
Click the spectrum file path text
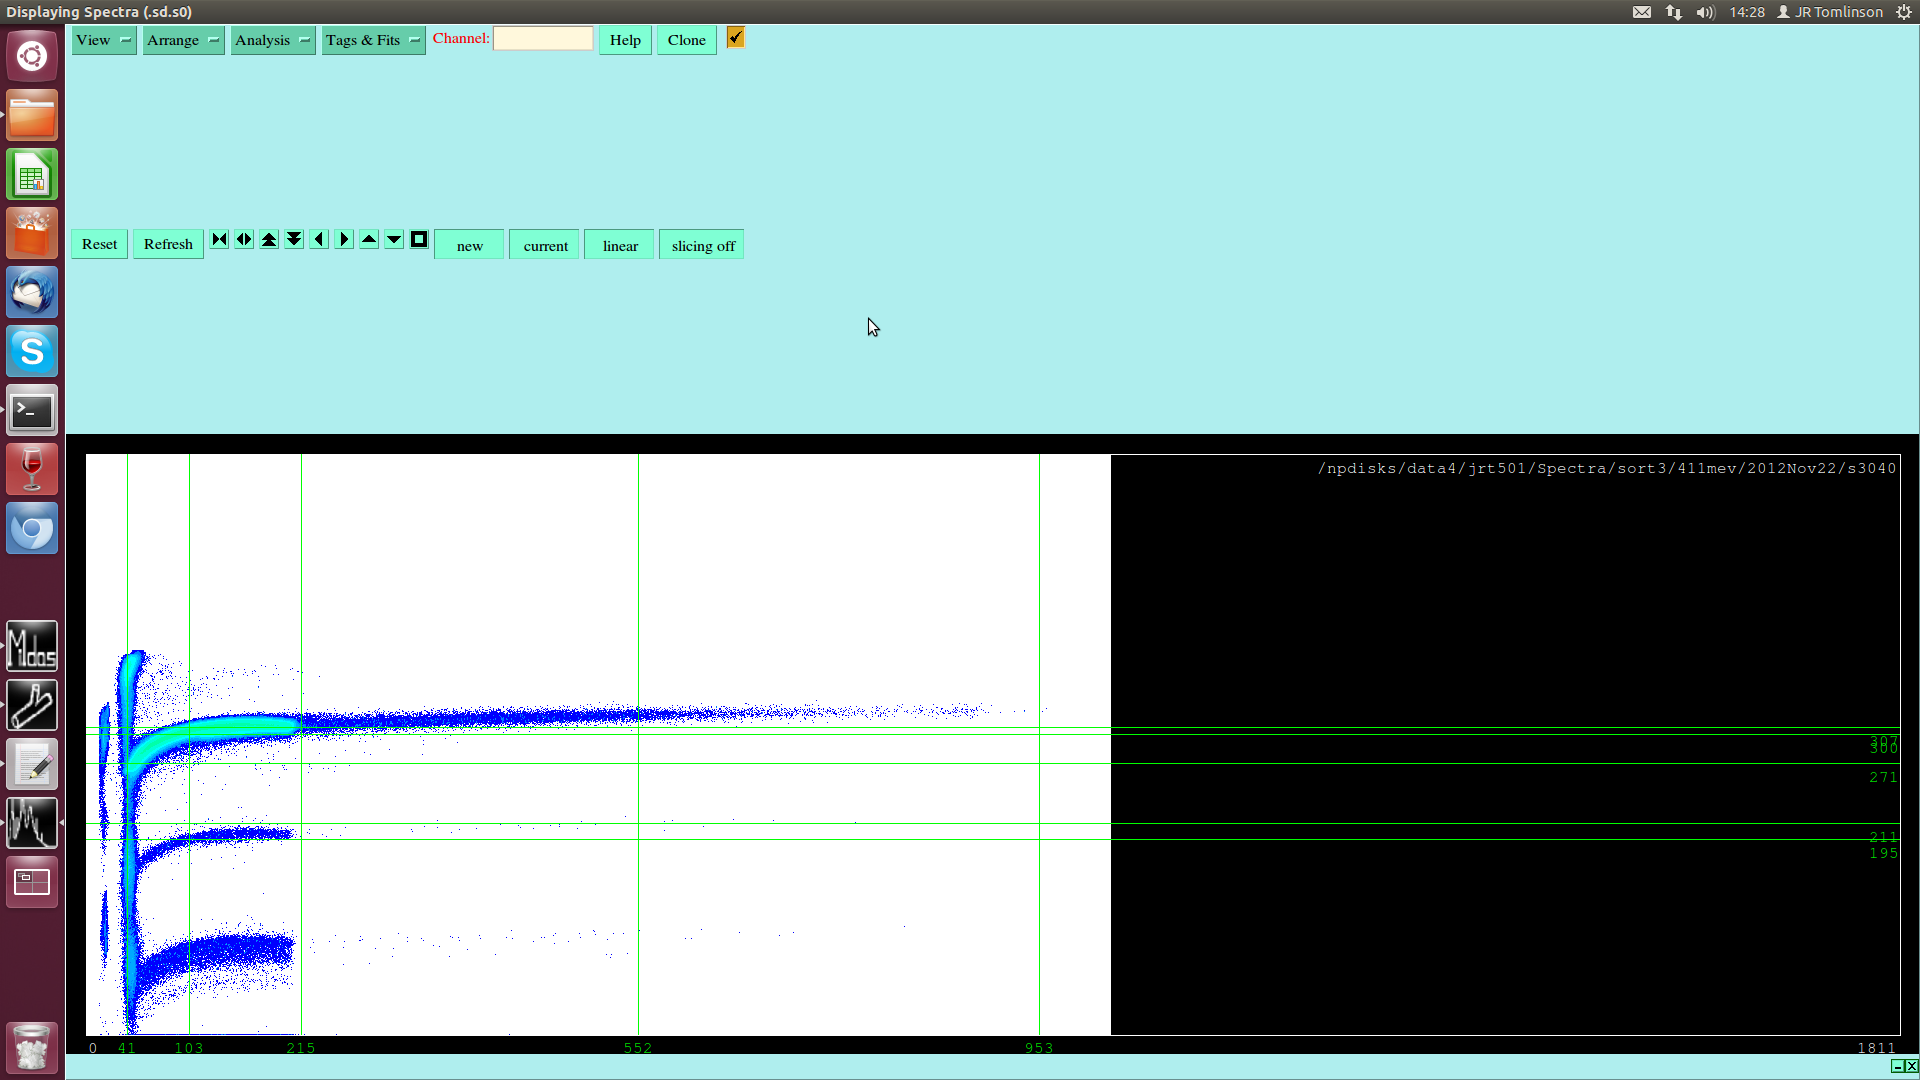(1607, 468)
